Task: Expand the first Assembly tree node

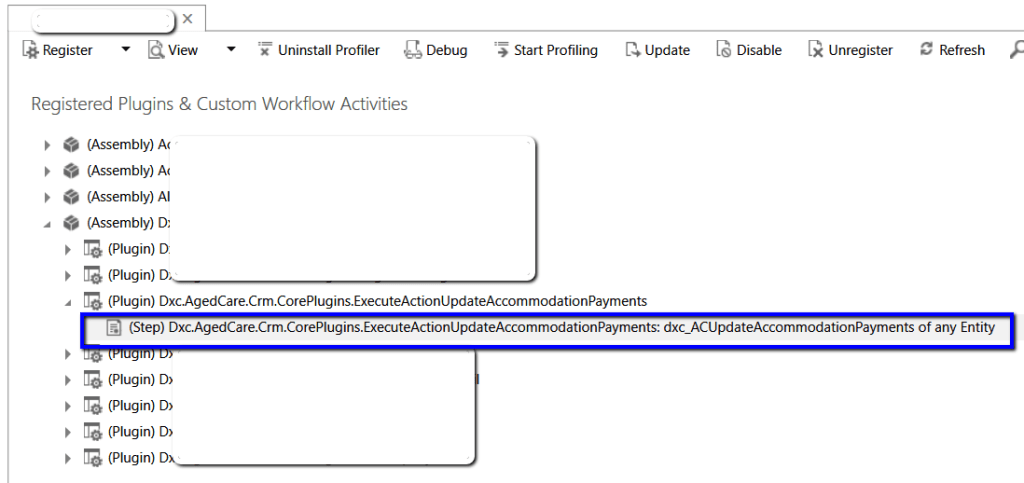Action: pyautogui.click(x=47, y=145)
